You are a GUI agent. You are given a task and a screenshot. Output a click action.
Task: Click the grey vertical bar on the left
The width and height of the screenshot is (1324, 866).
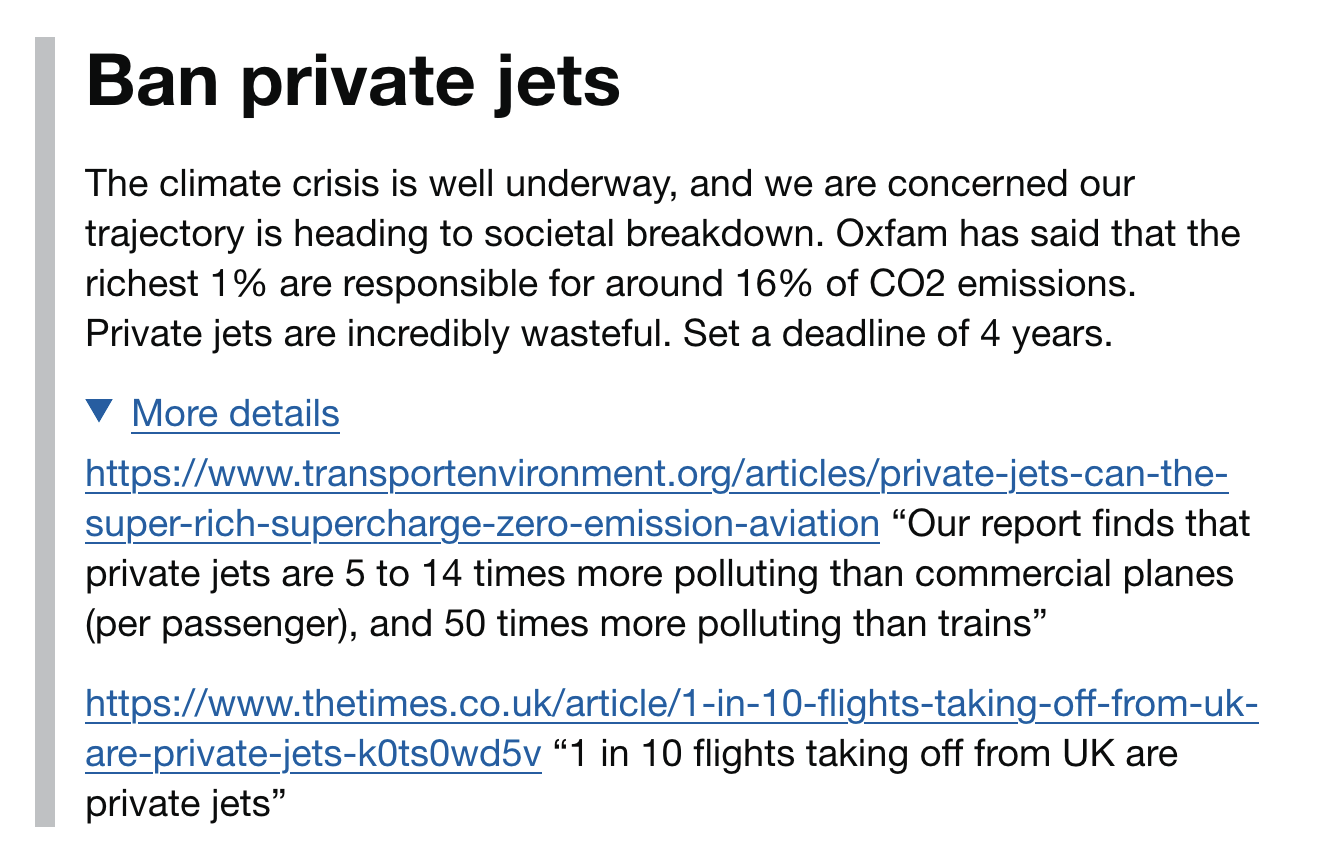[x=45, y=432]
